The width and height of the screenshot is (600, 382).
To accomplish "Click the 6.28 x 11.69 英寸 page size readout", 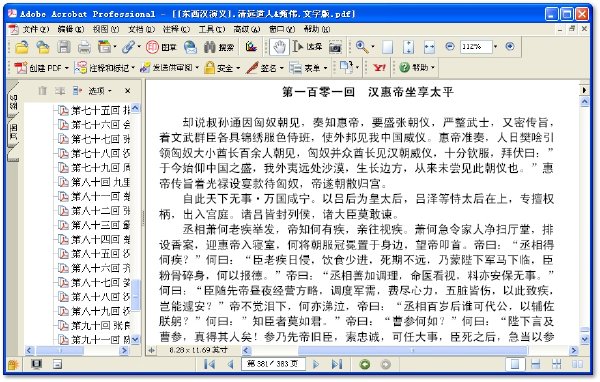I will click(198, 350).
